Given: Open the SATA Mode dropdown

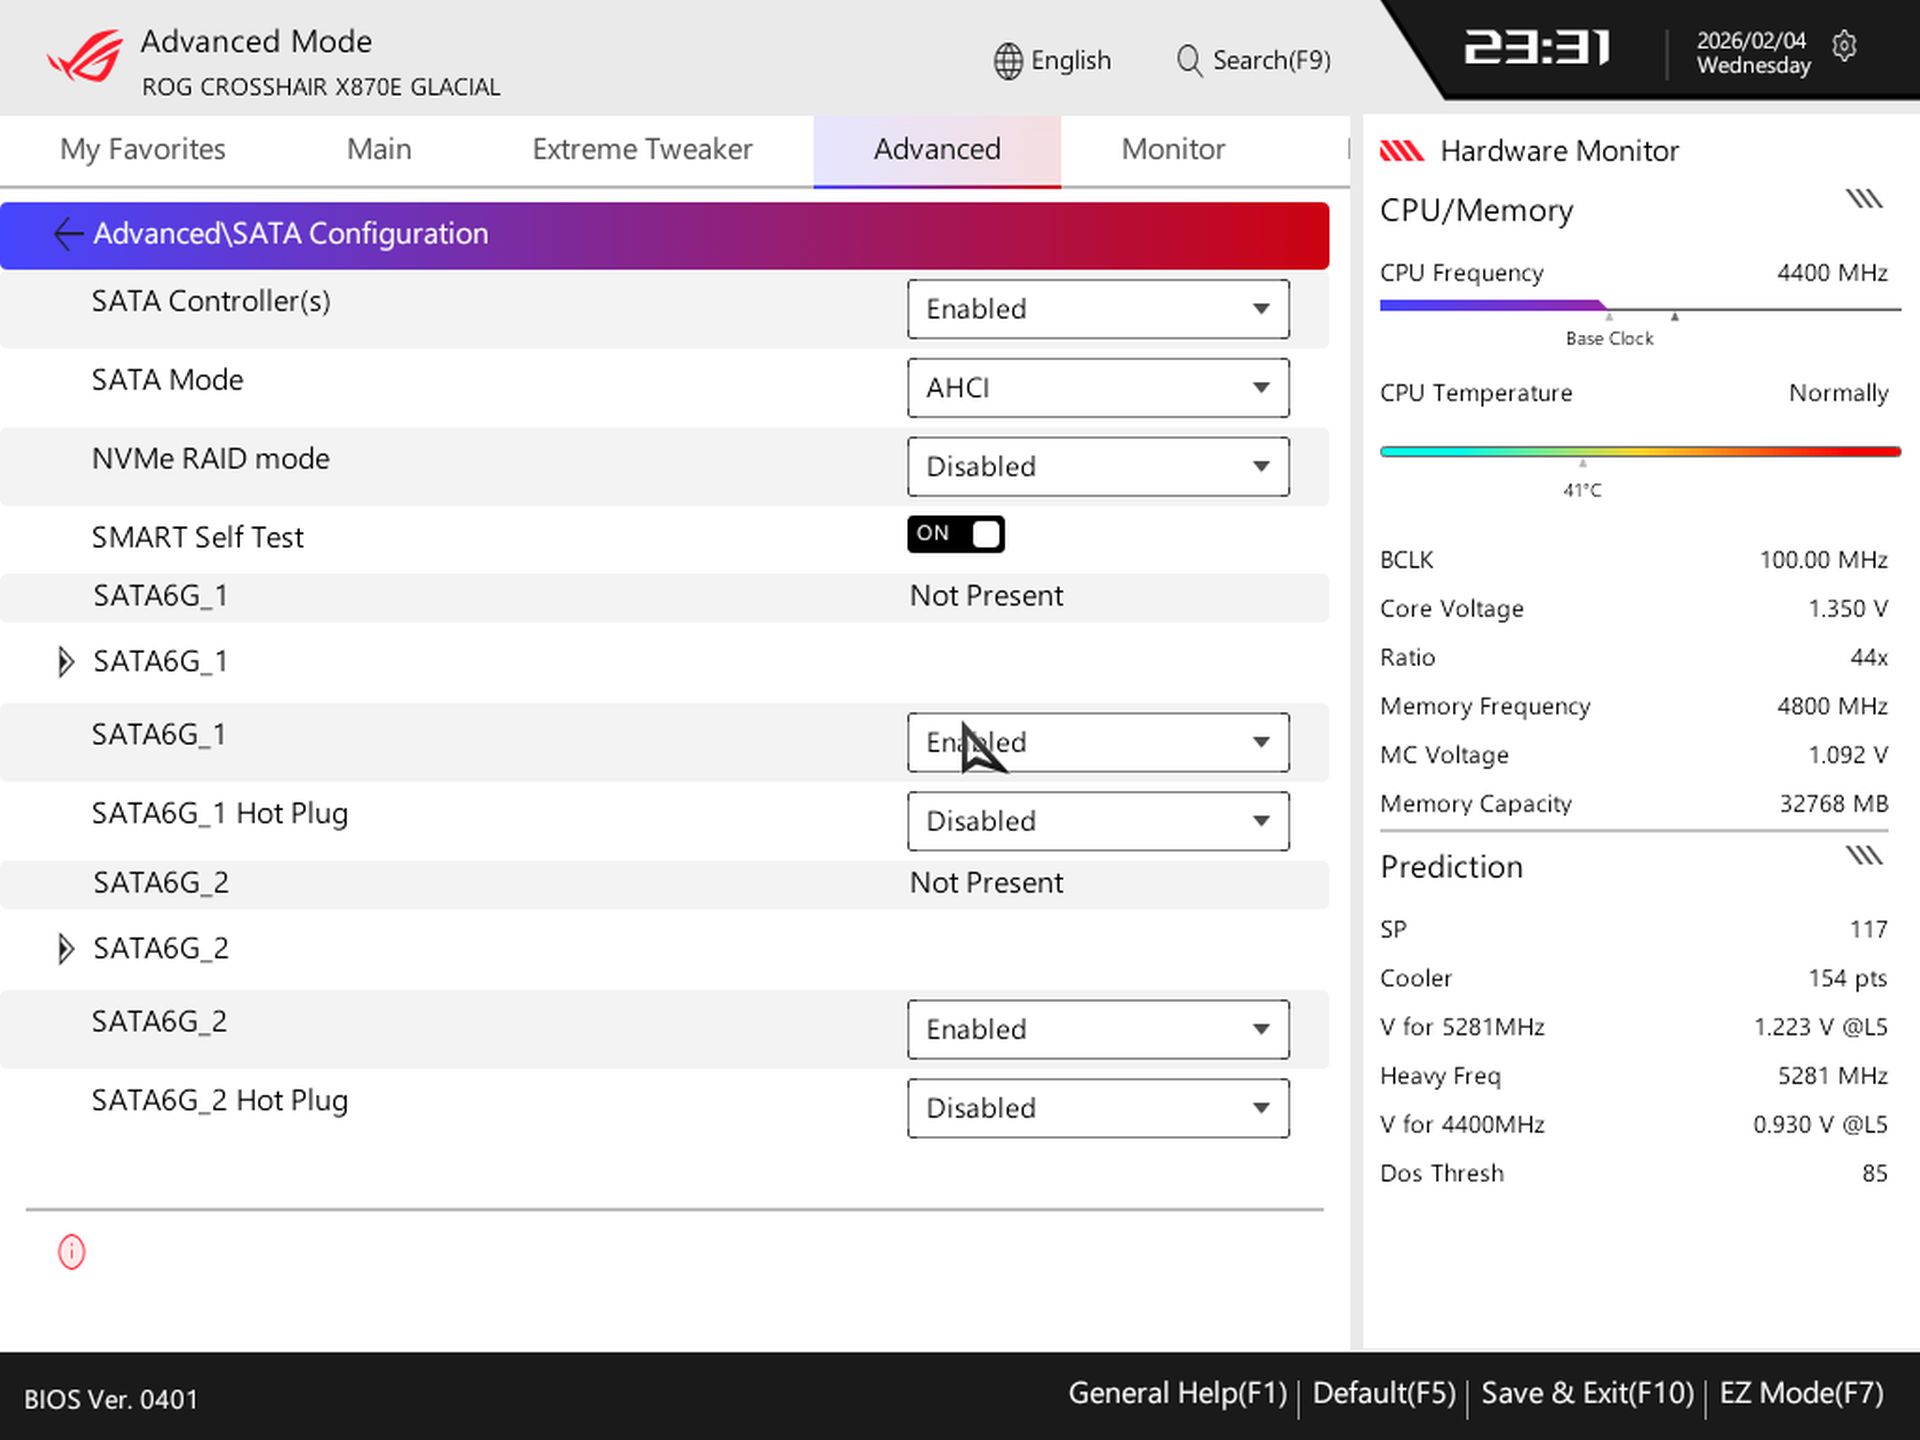Looking at the screenshot, I should coord(1097,387).
